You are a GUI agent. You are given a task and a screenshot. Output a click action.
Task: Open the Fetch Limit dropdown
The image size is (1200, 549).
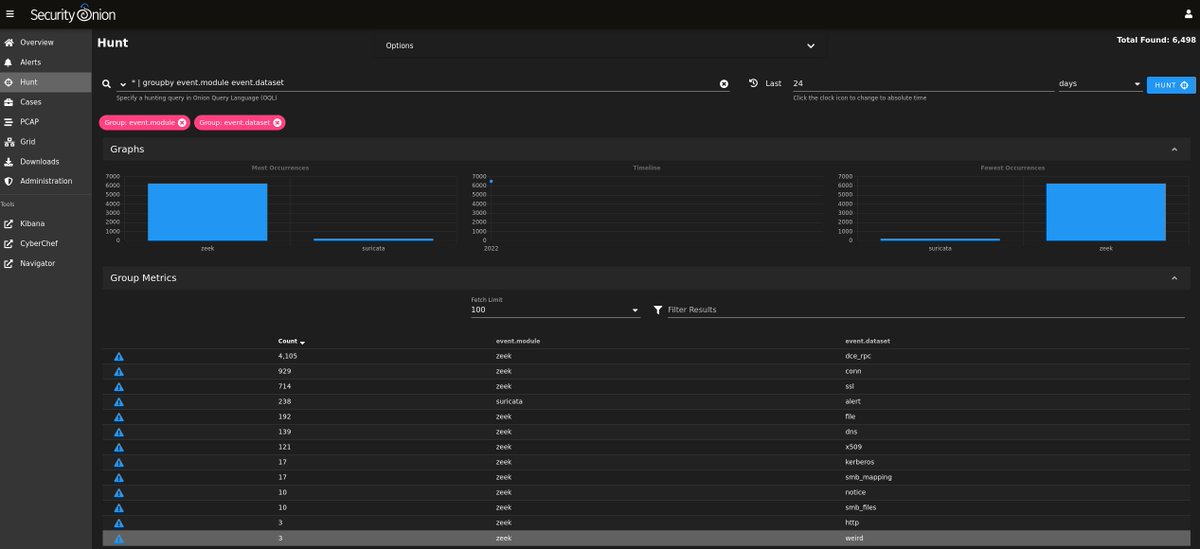[x=555, y=310]
